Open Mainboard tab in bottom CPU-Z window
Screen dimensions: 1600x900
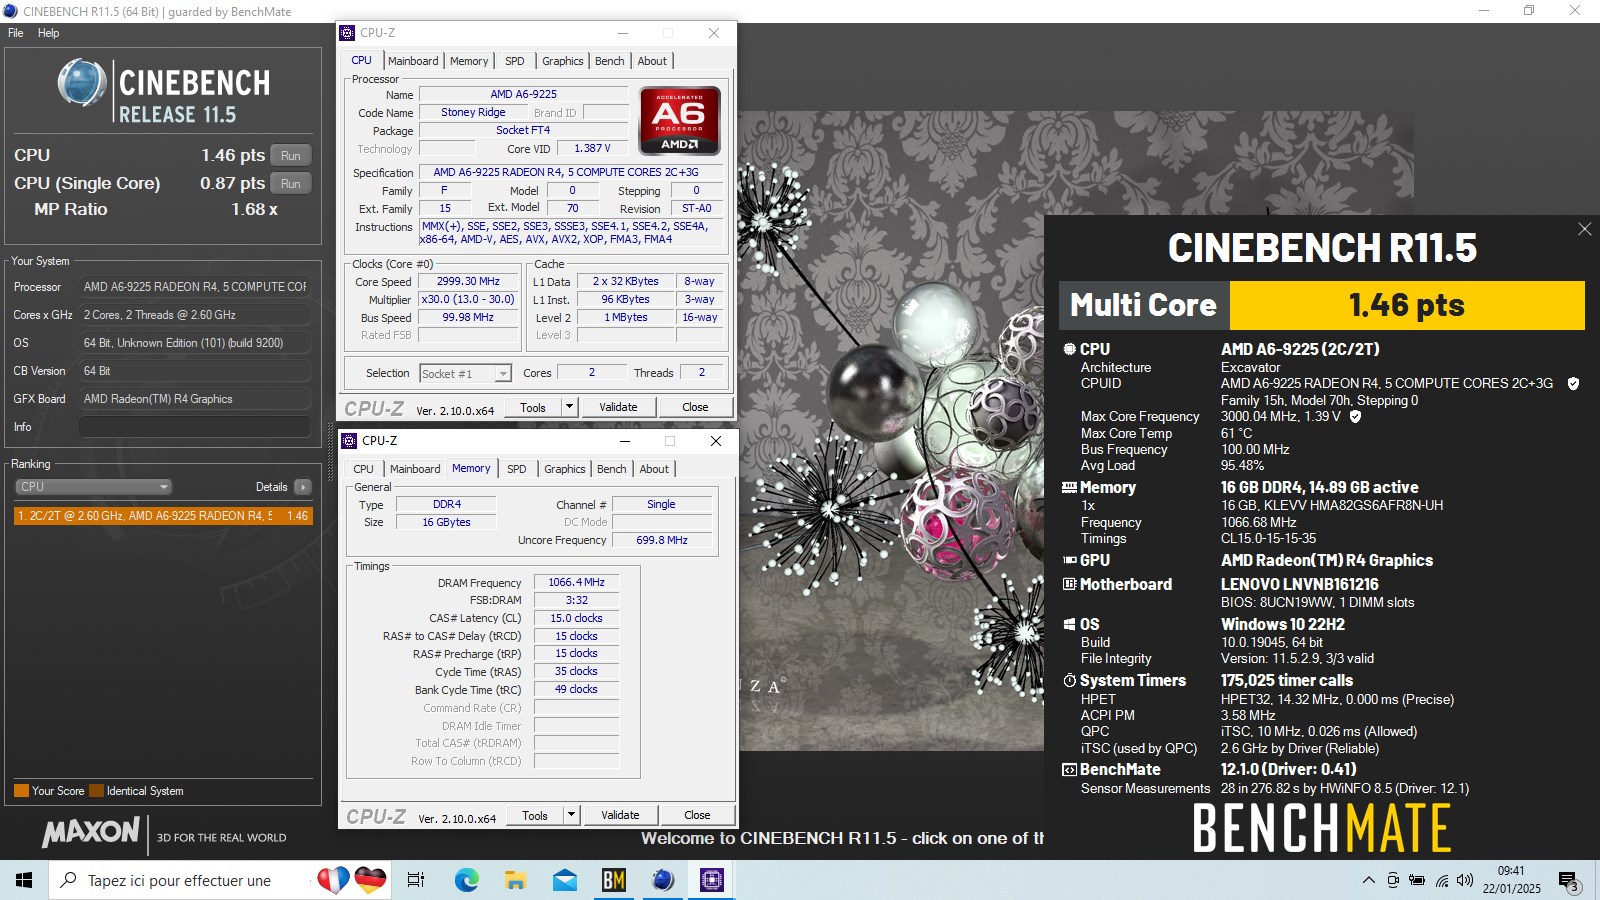pos(415,469)
